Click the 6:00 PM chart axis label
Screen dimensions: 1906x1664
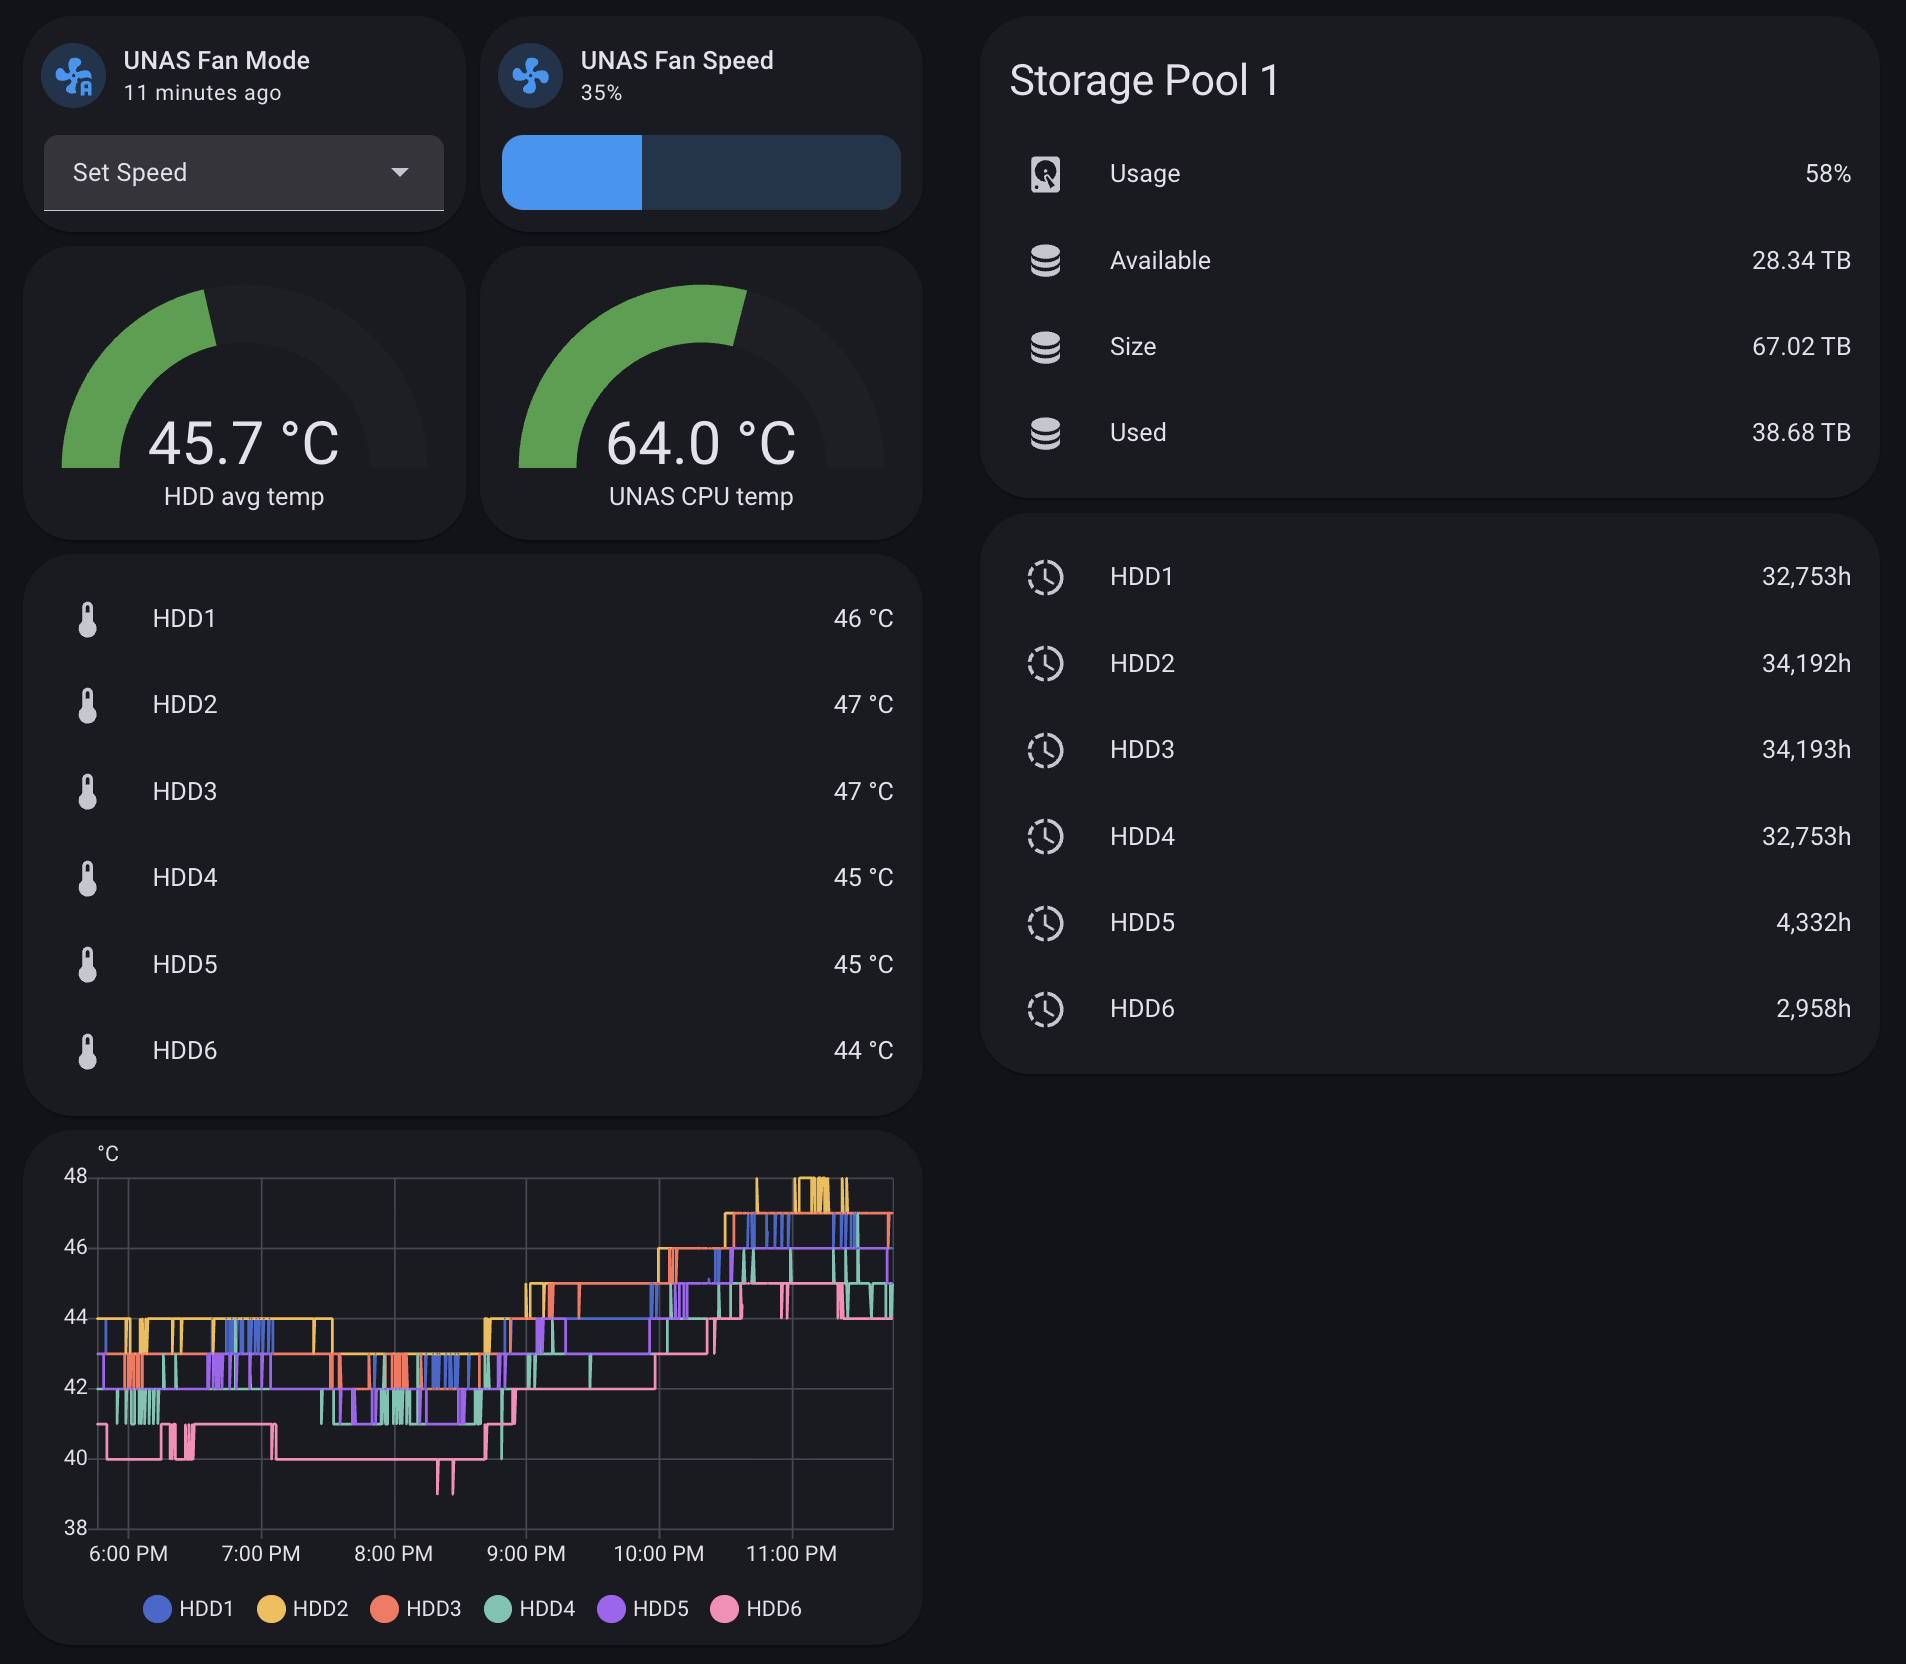click(x=128, y=1554)
